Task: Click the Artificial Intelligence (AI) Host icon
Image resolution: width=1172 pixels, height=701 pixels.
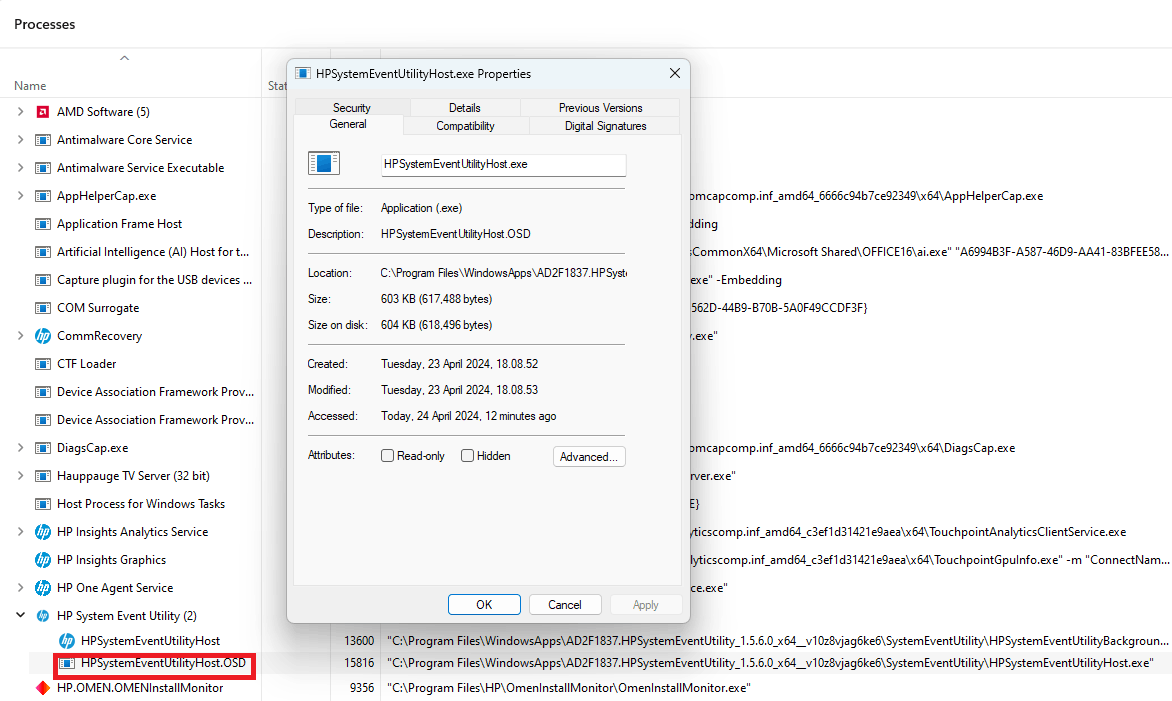Action: [43, 252]
